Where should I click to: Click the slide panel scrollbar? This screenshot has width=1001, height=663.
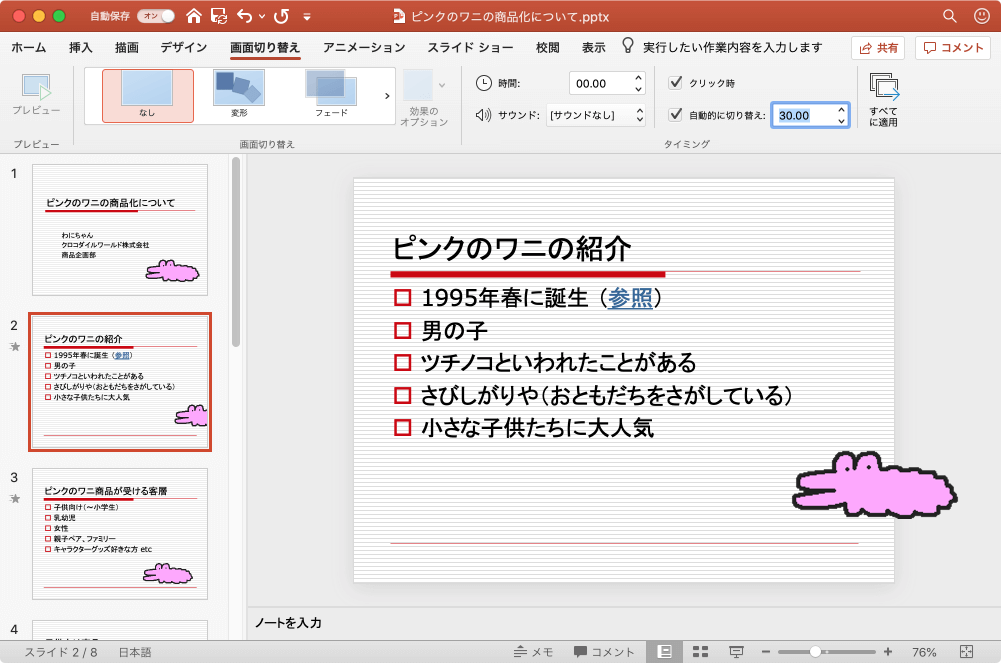click(x=236, y=252)
